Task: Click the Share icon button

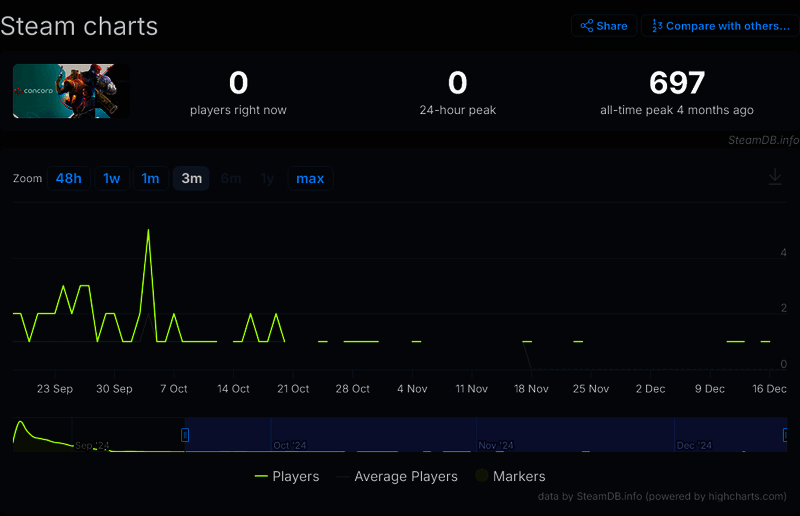Action: pos(604,26)
